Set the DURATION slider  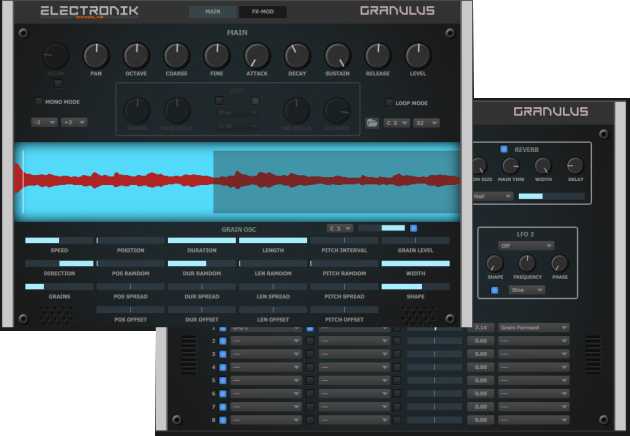click(x=202, y=240)
